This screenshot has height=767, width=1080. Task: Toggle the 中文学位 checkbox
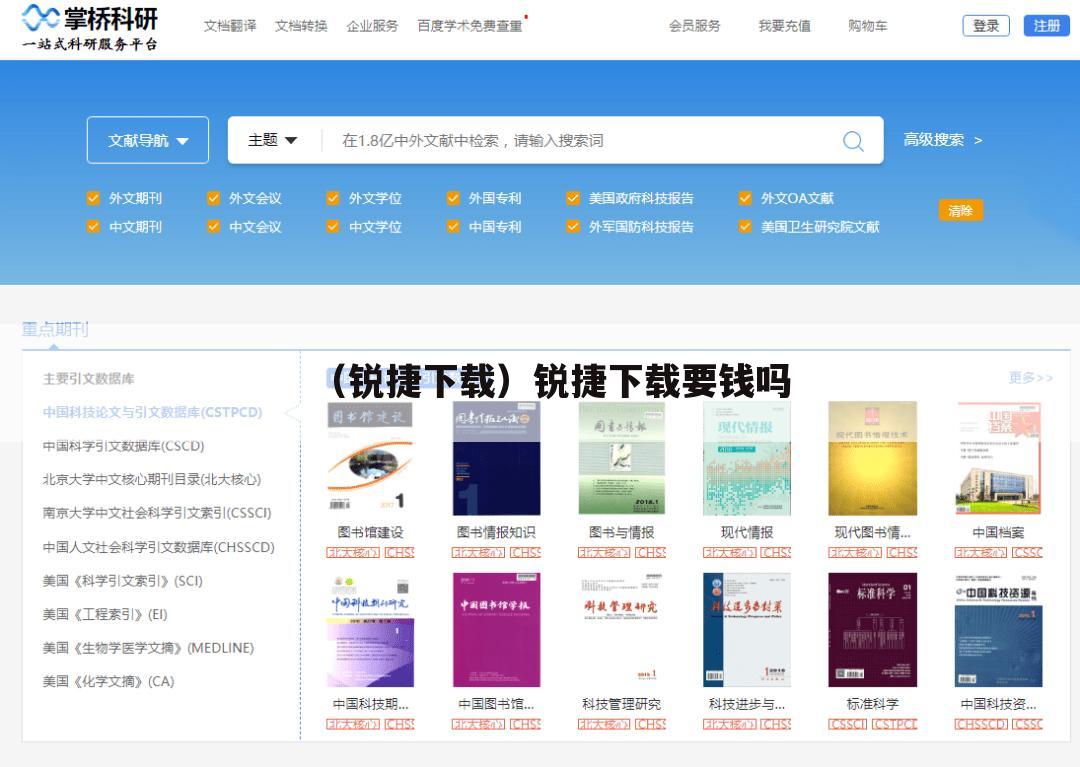333,227
